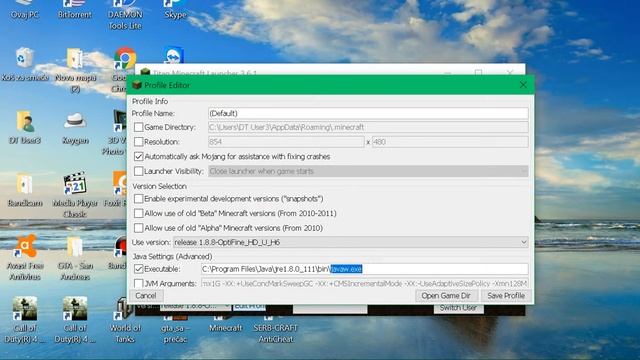Click the Cancel button
640x360 pixels.
coord(146,296)
